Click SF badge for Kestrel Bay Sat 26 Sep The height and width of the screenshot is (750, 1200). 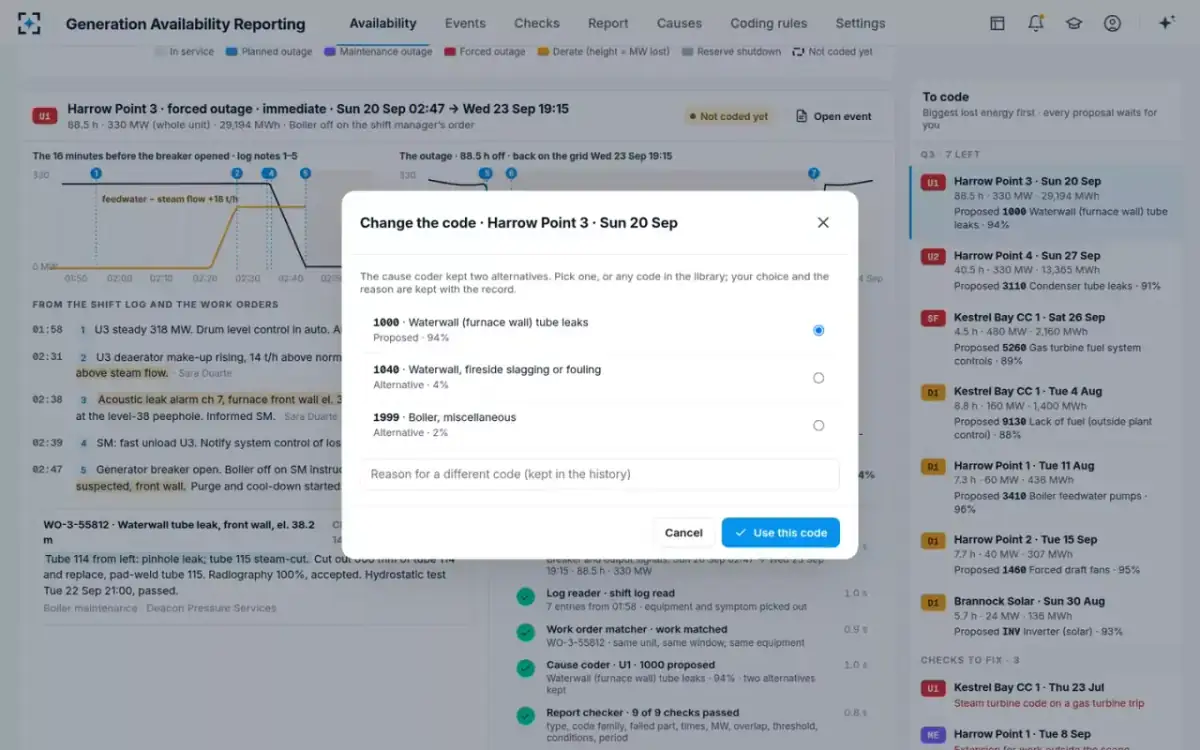point(933,318)
